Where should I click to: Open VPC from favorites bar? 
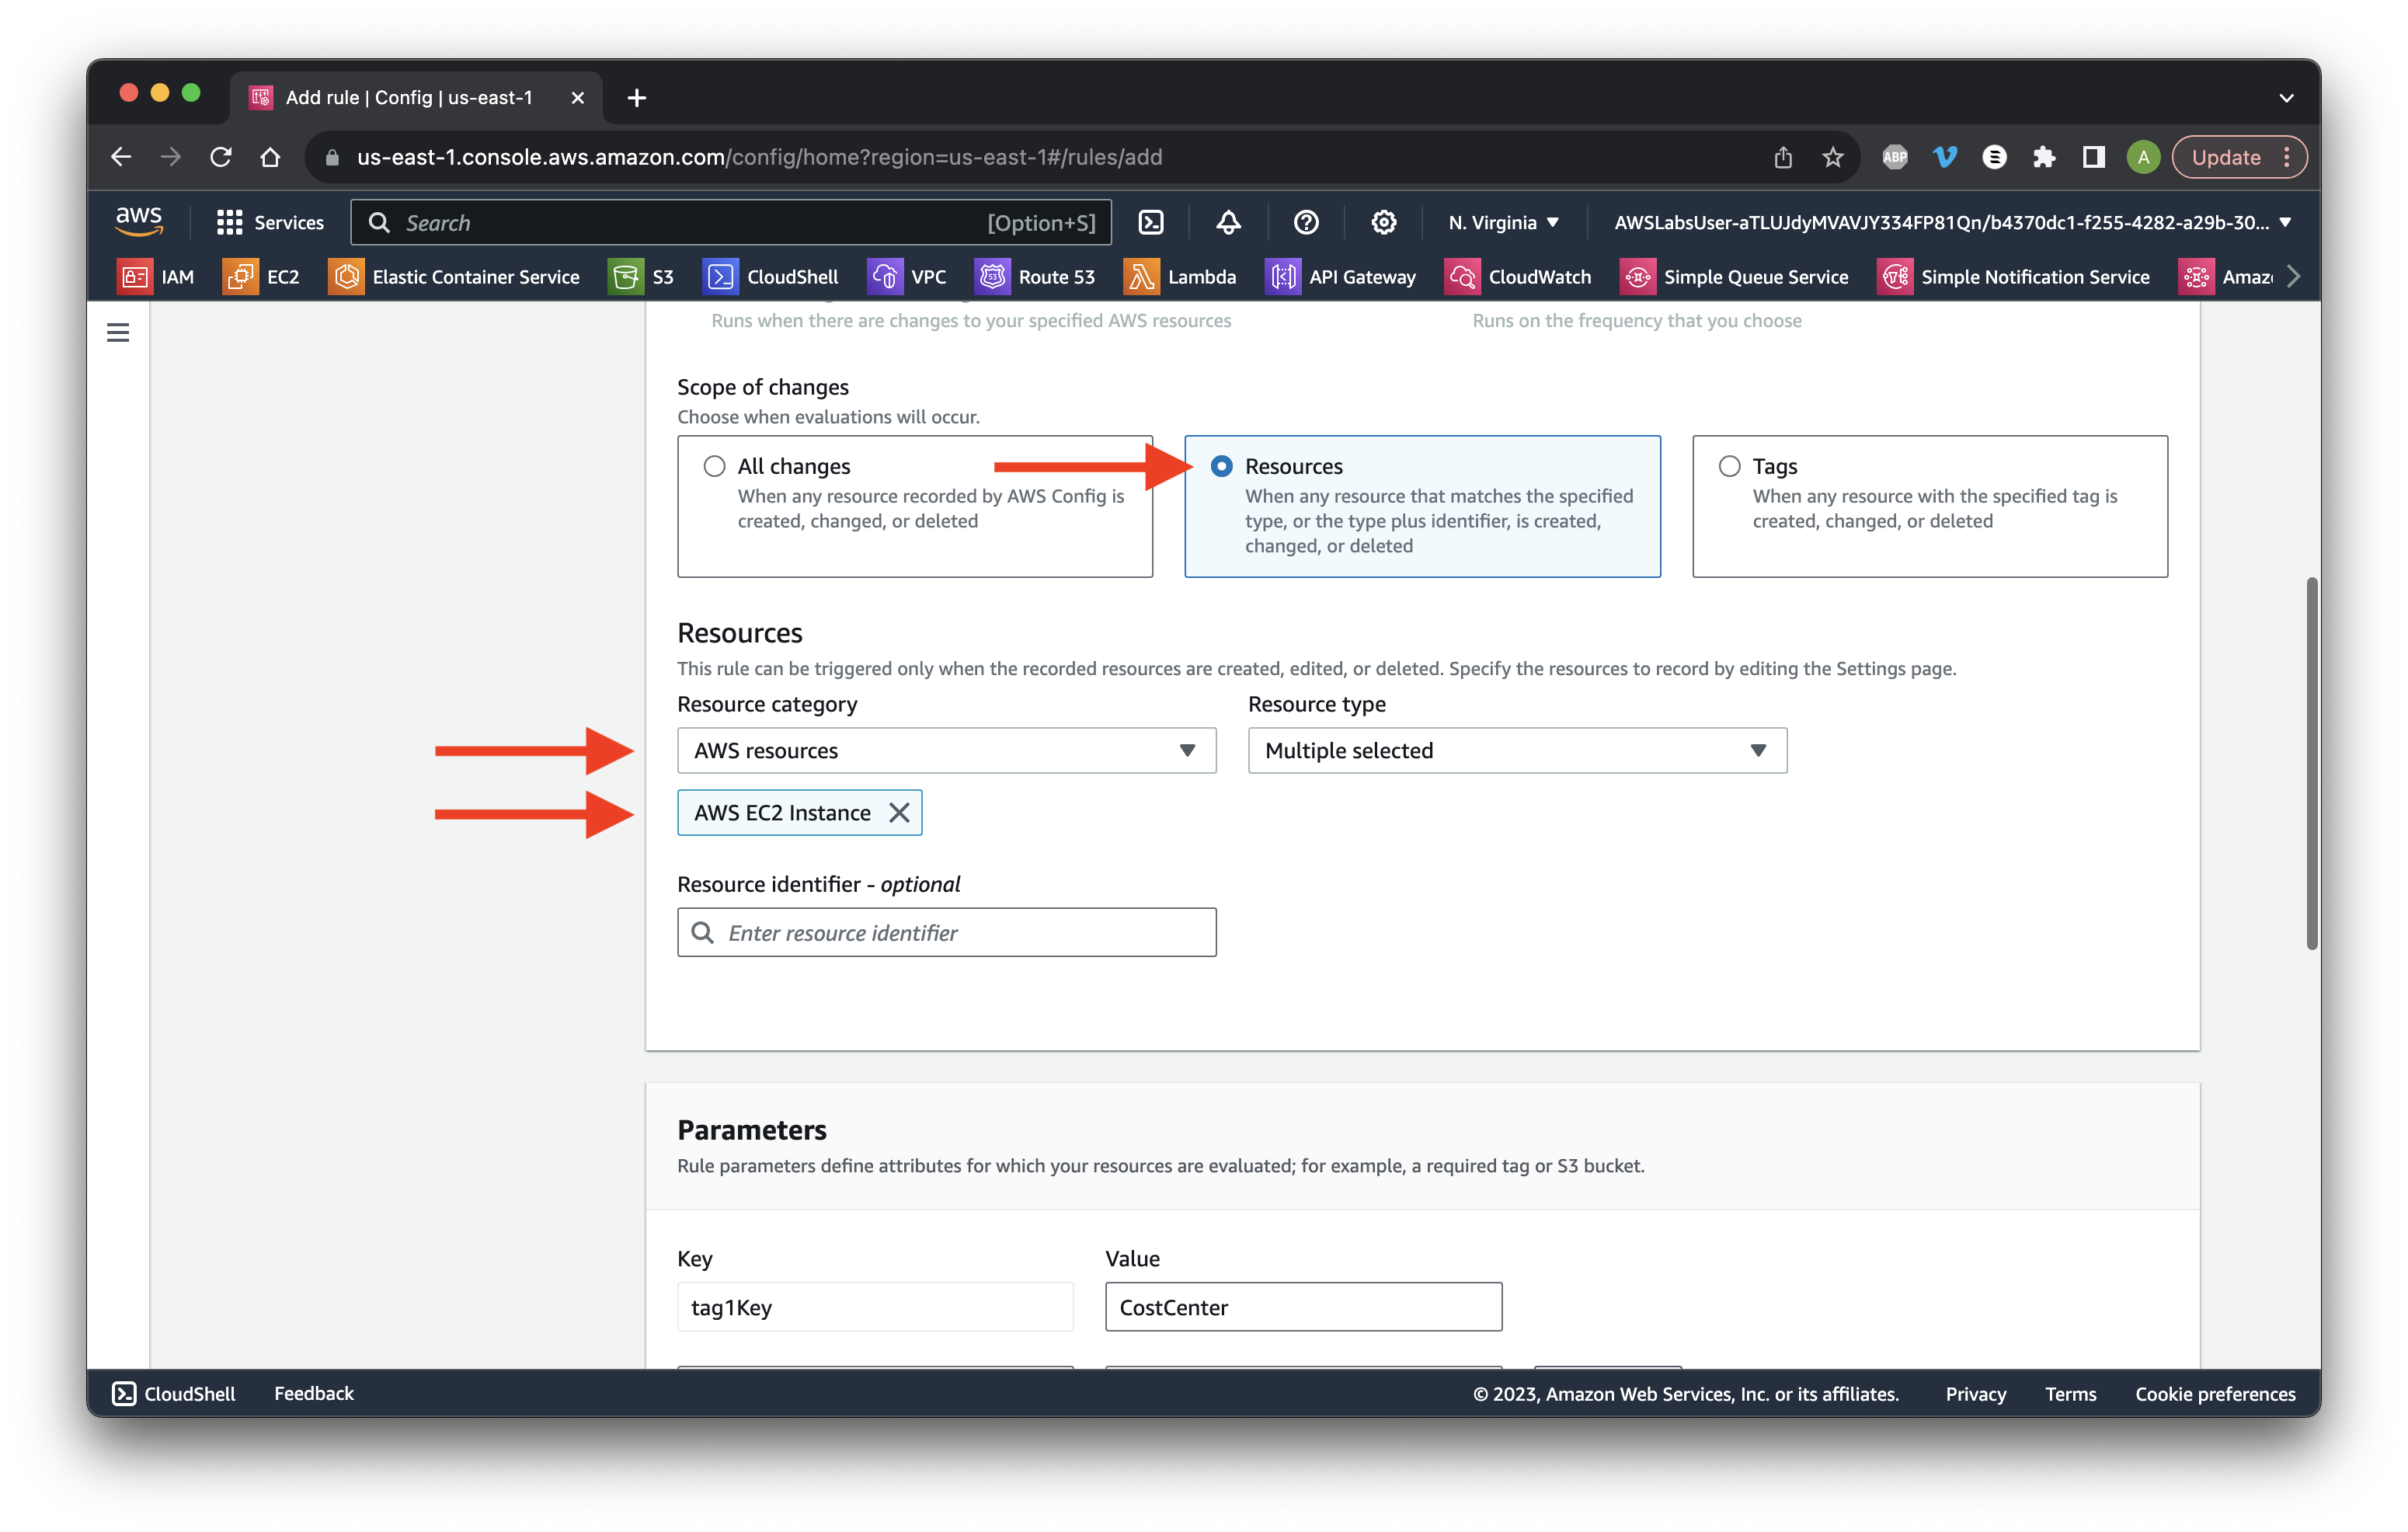(x=907, y=277)
